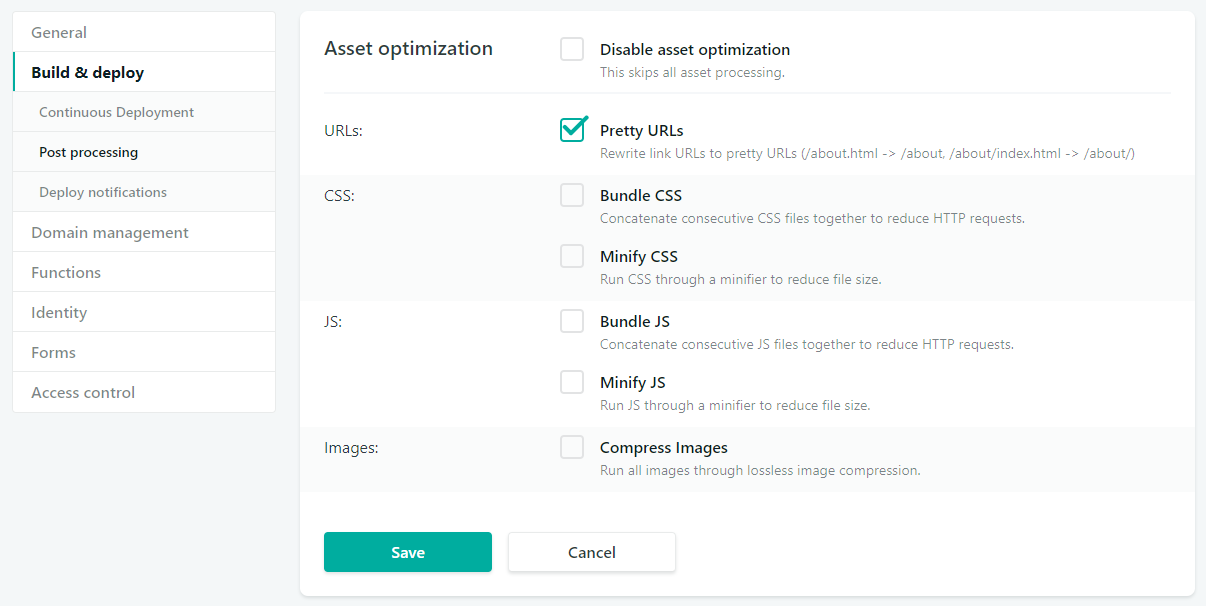The width and height of the screenshot is (1206, 606).
Task: Click the Save button
Action: pyautogui.click(x=408, y=552)
